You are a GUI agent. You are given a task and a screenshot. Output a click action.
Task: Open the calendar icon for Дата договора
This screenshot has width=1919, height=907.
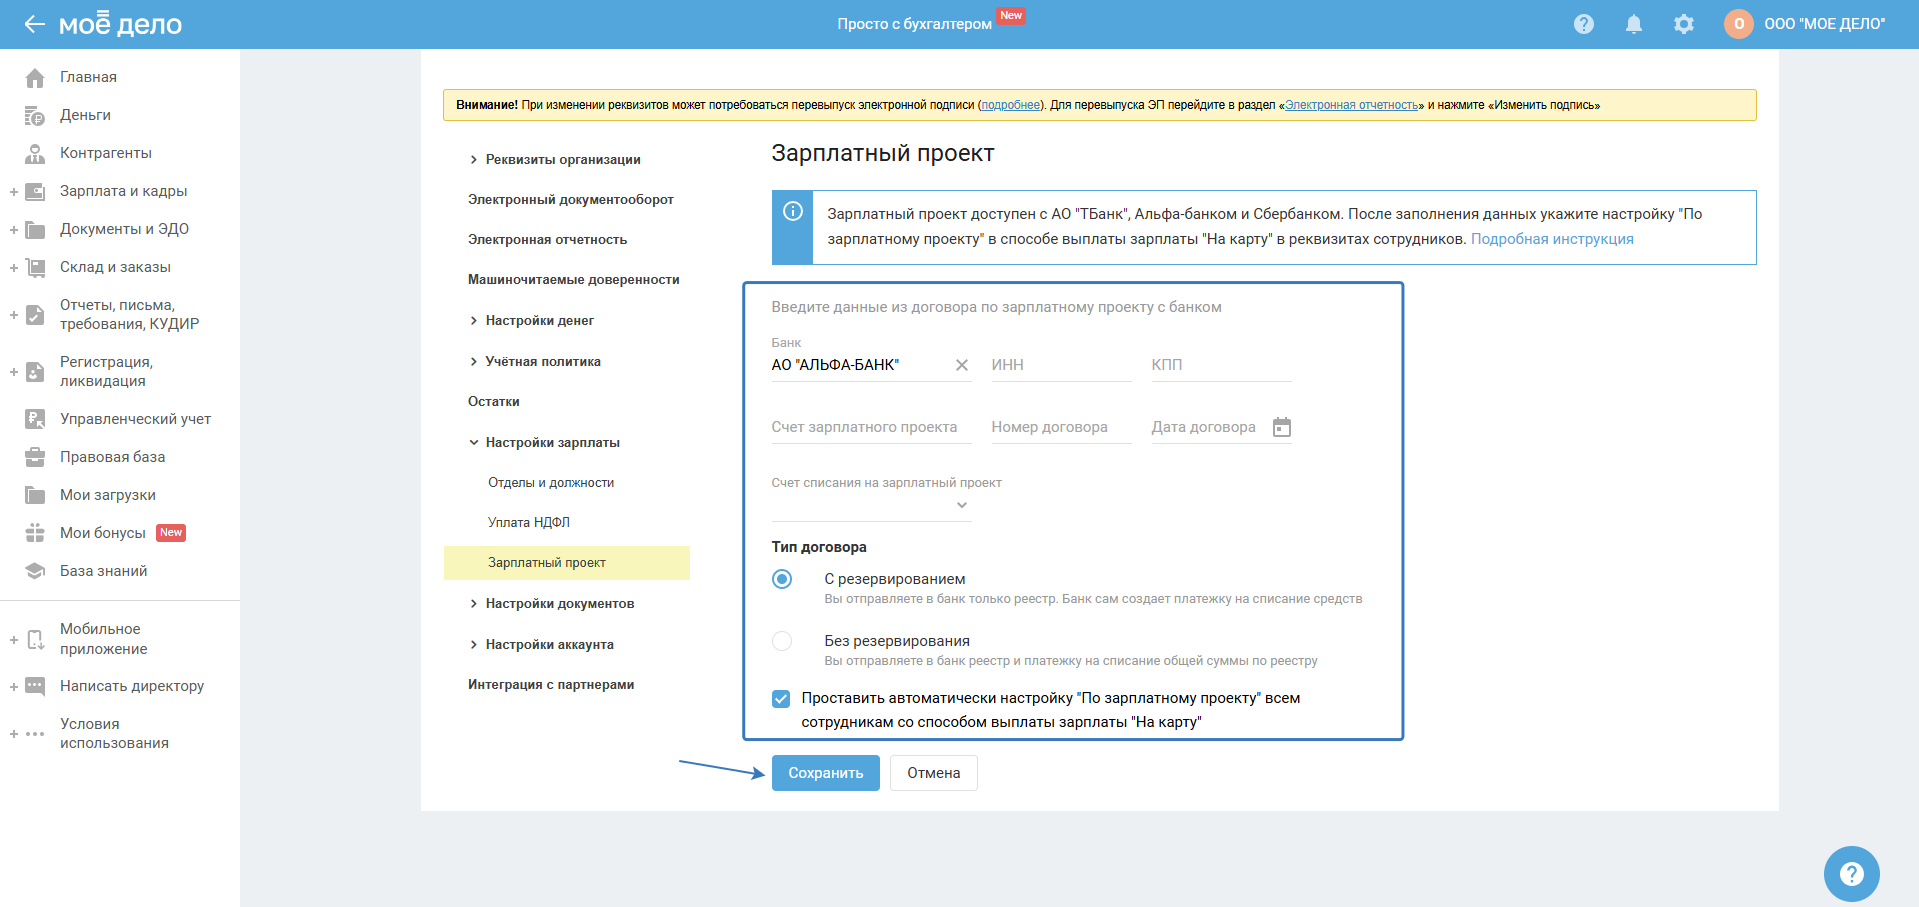[1282, 427]
